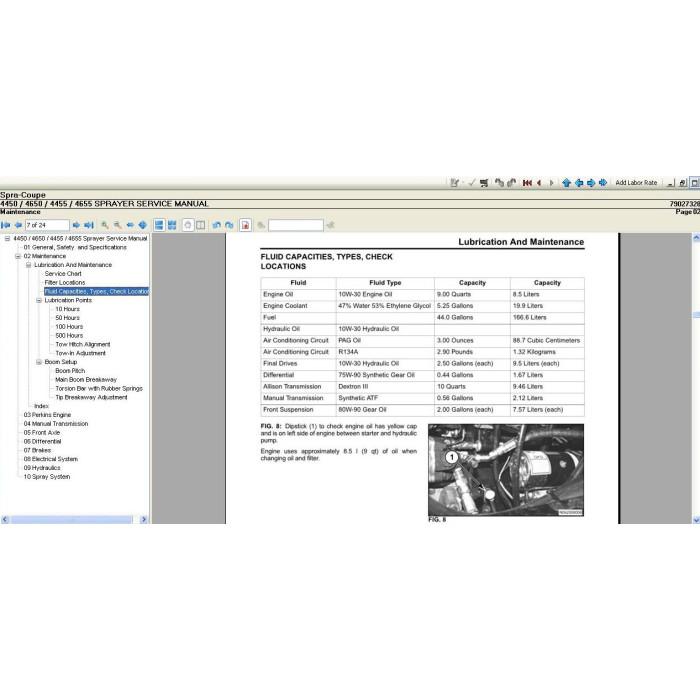Screen dimensions: 700x700
Task: Collapse the Sprayer Service Manual root node
Action: [7, 239]
